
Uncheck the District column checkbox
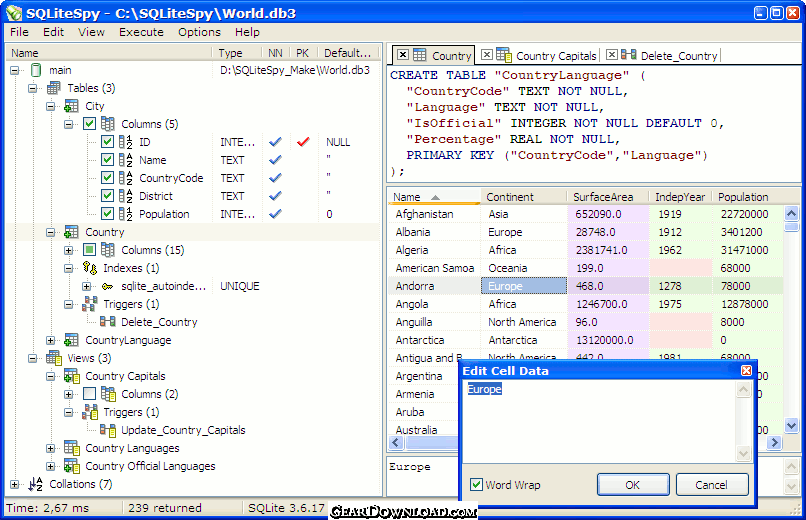coord(107,196)
